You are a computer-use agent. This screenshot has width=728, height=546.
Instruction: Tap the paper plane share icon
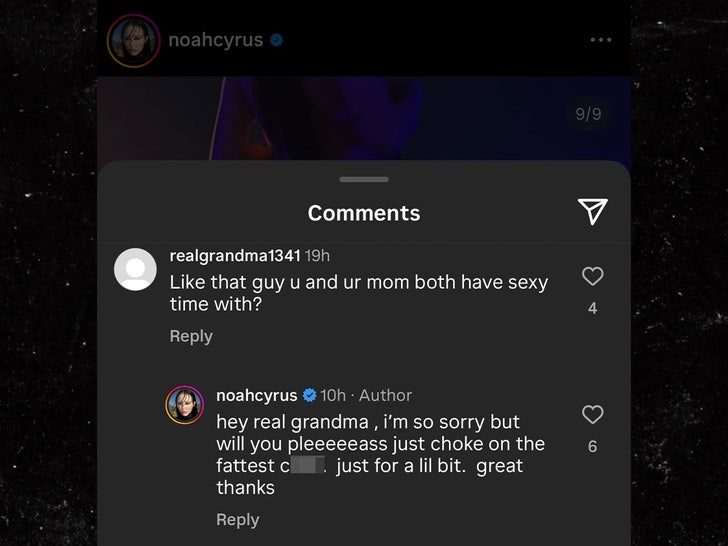[x=592, y=210]
